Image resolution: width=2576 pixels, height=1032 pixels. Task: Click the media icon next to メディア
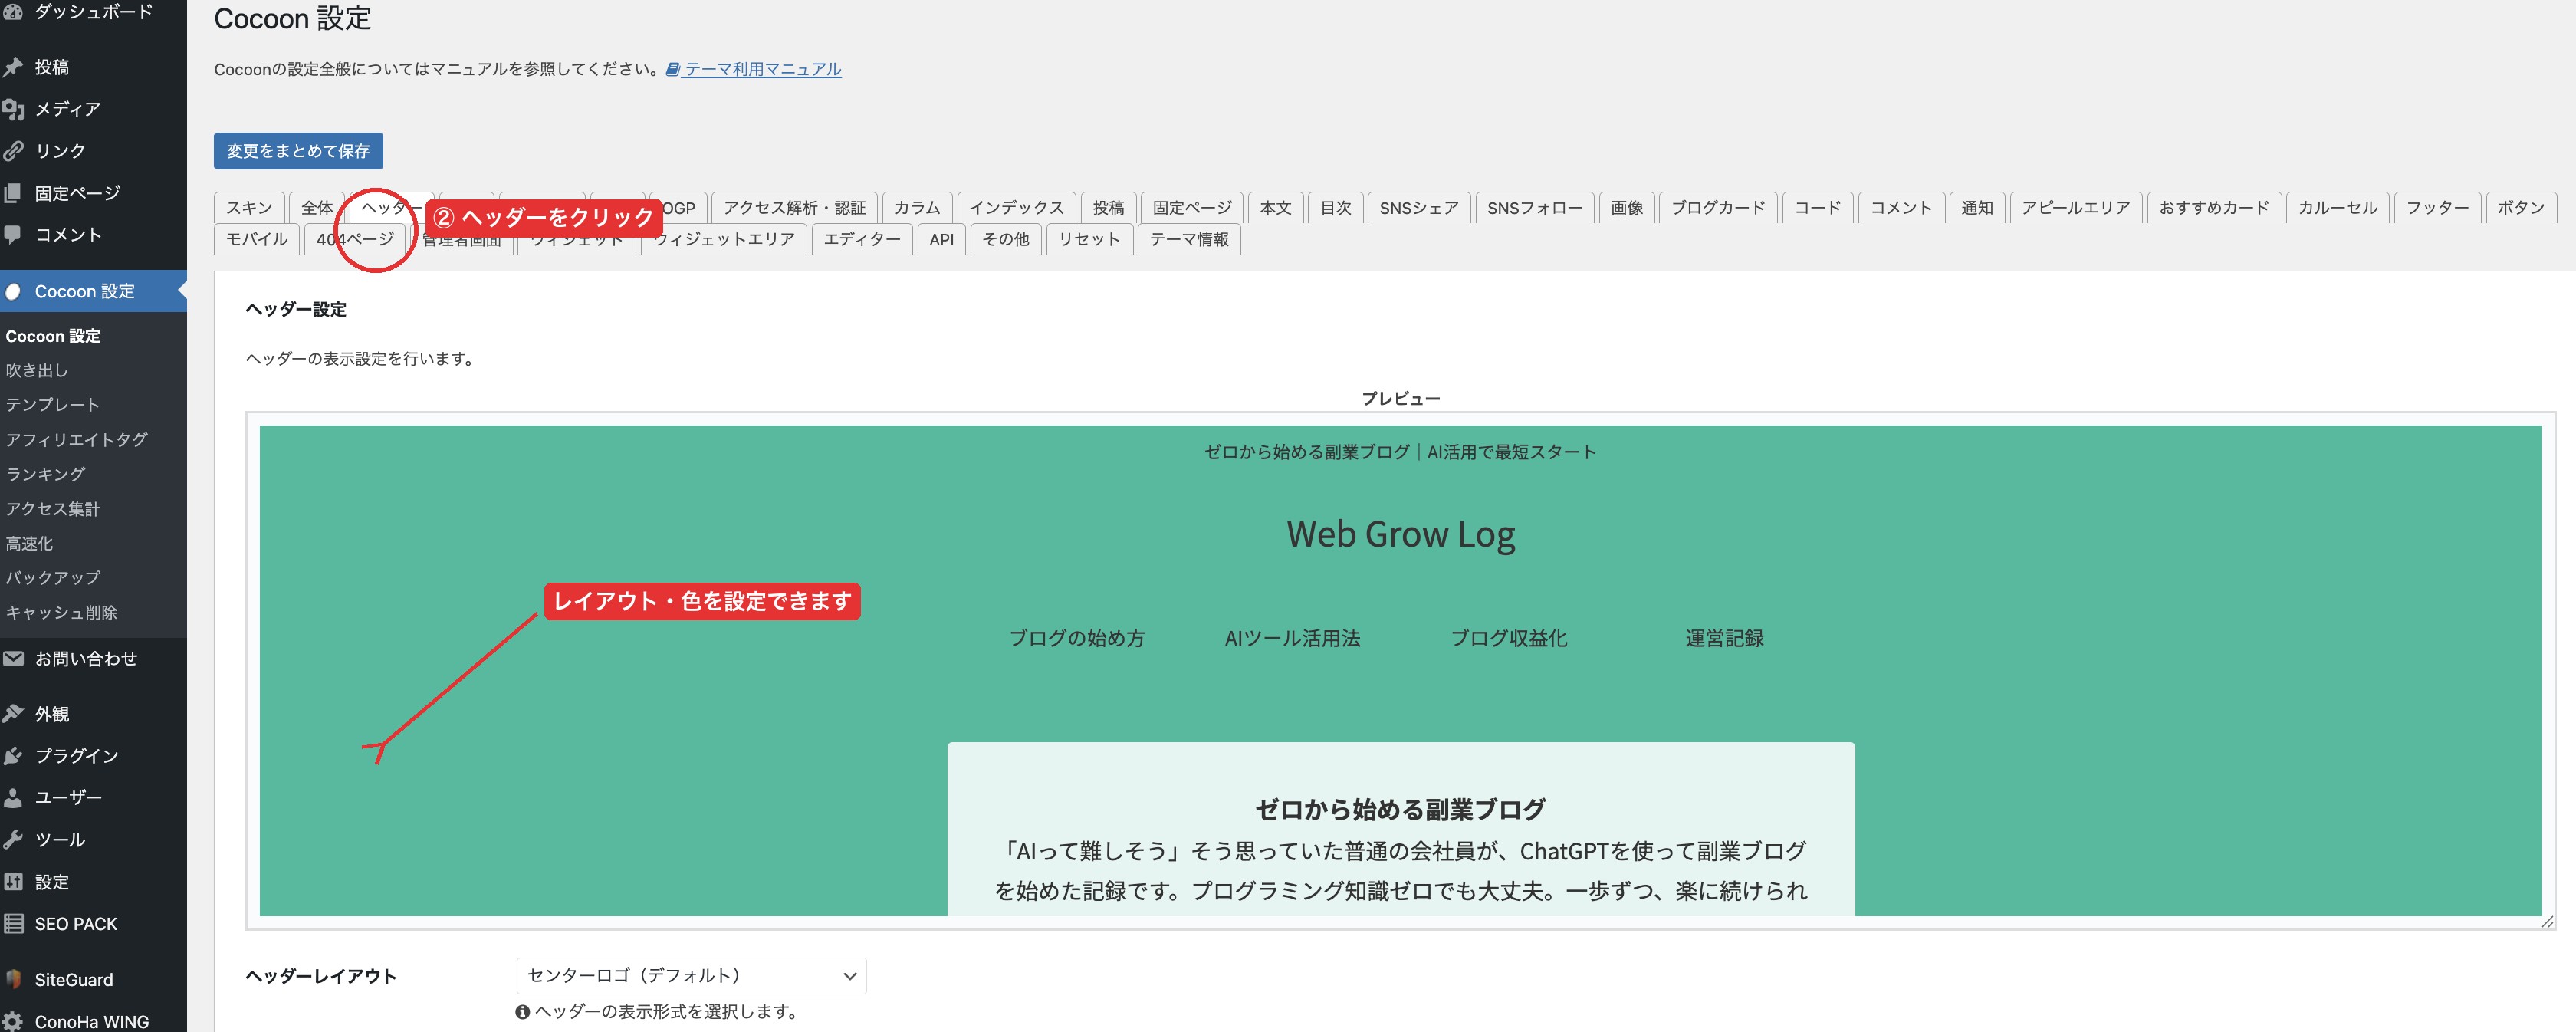pos(12,109)
